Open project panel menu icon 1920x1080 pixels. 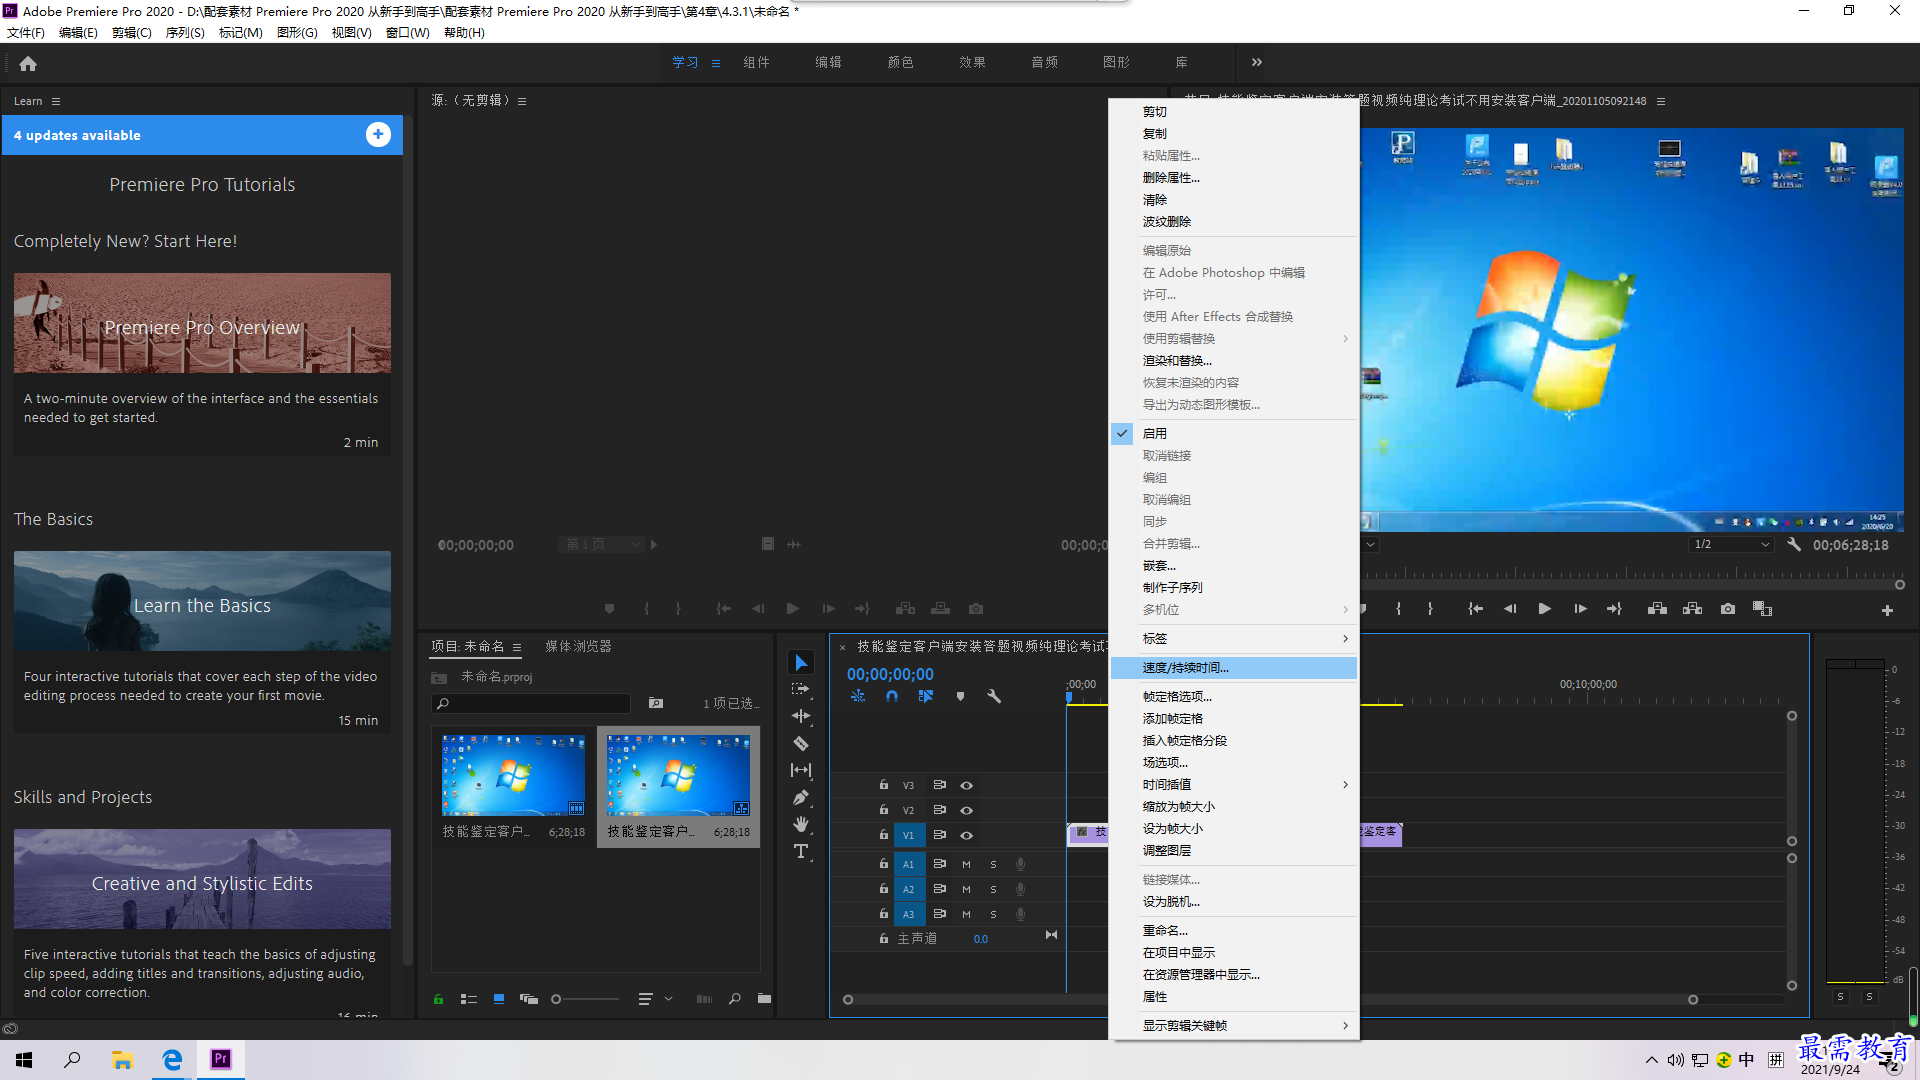(x=517, y=647)
